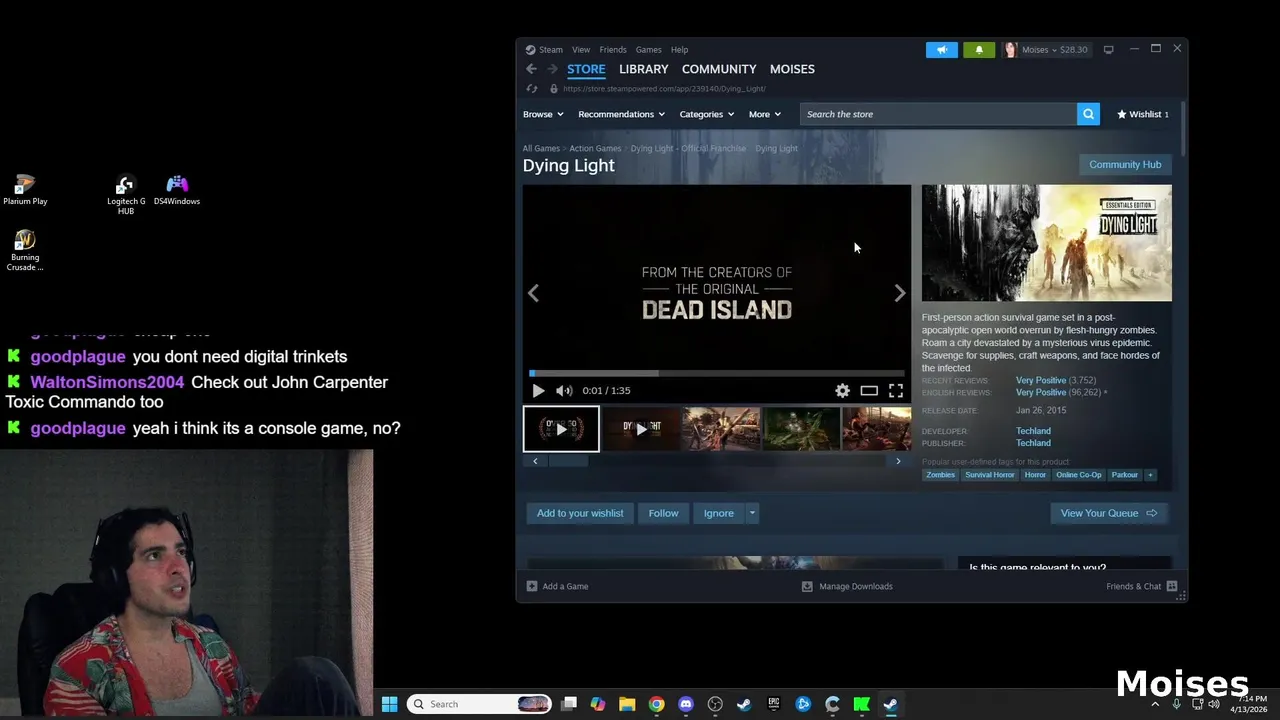Click the store page vertical scrollbar
This screenshot has height=720, width=1280.
click(x=1183, y=130)
